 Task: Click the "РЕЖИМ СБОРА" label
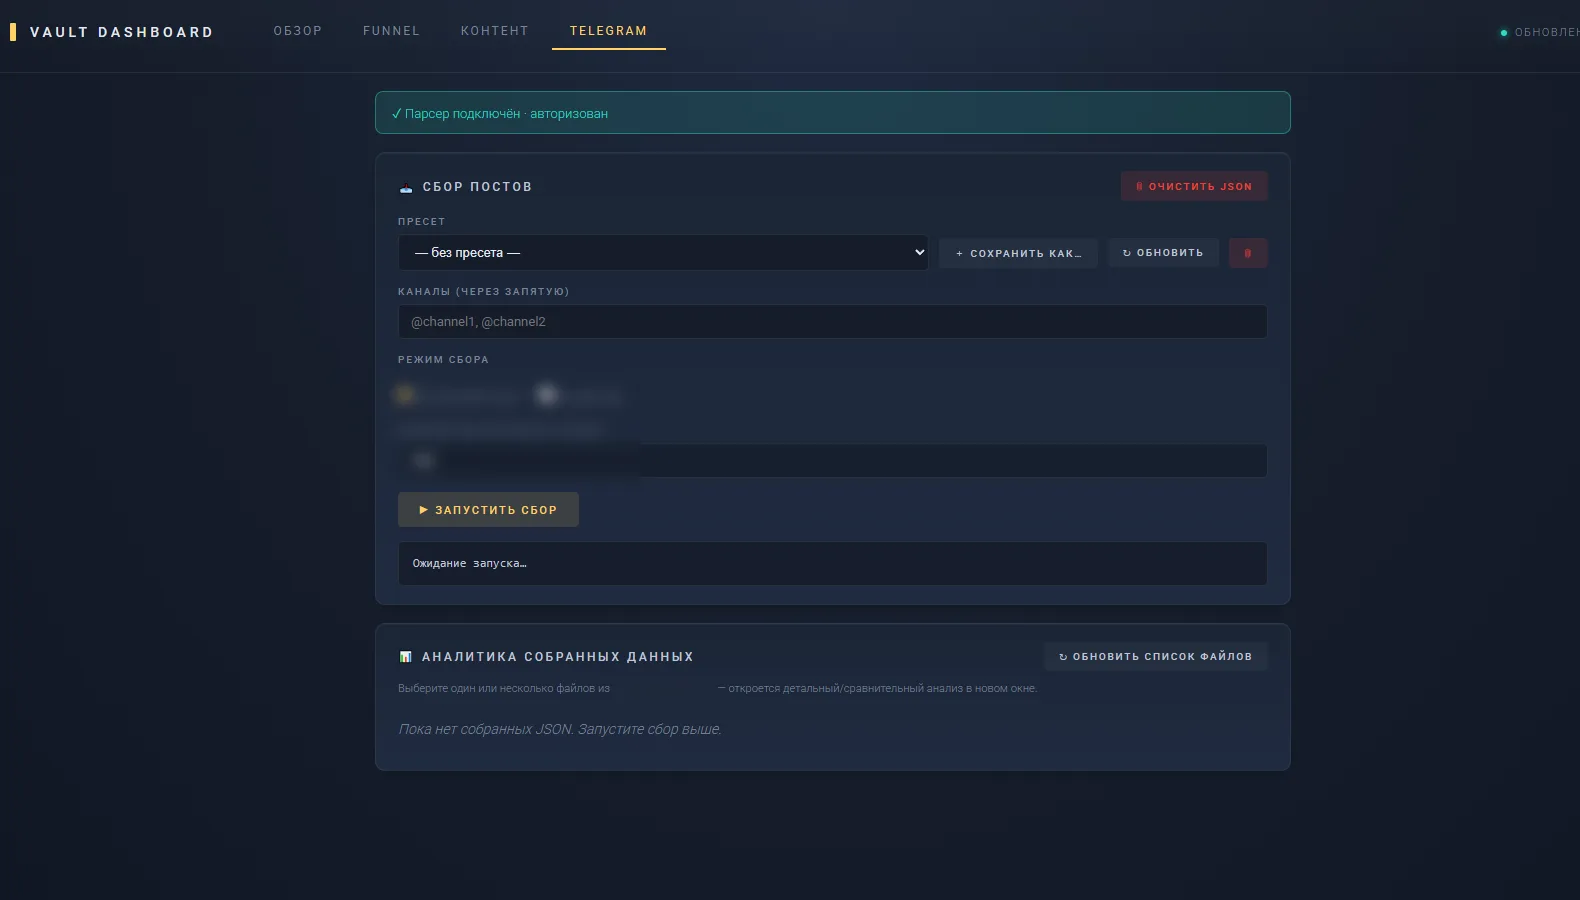point(443,360)
